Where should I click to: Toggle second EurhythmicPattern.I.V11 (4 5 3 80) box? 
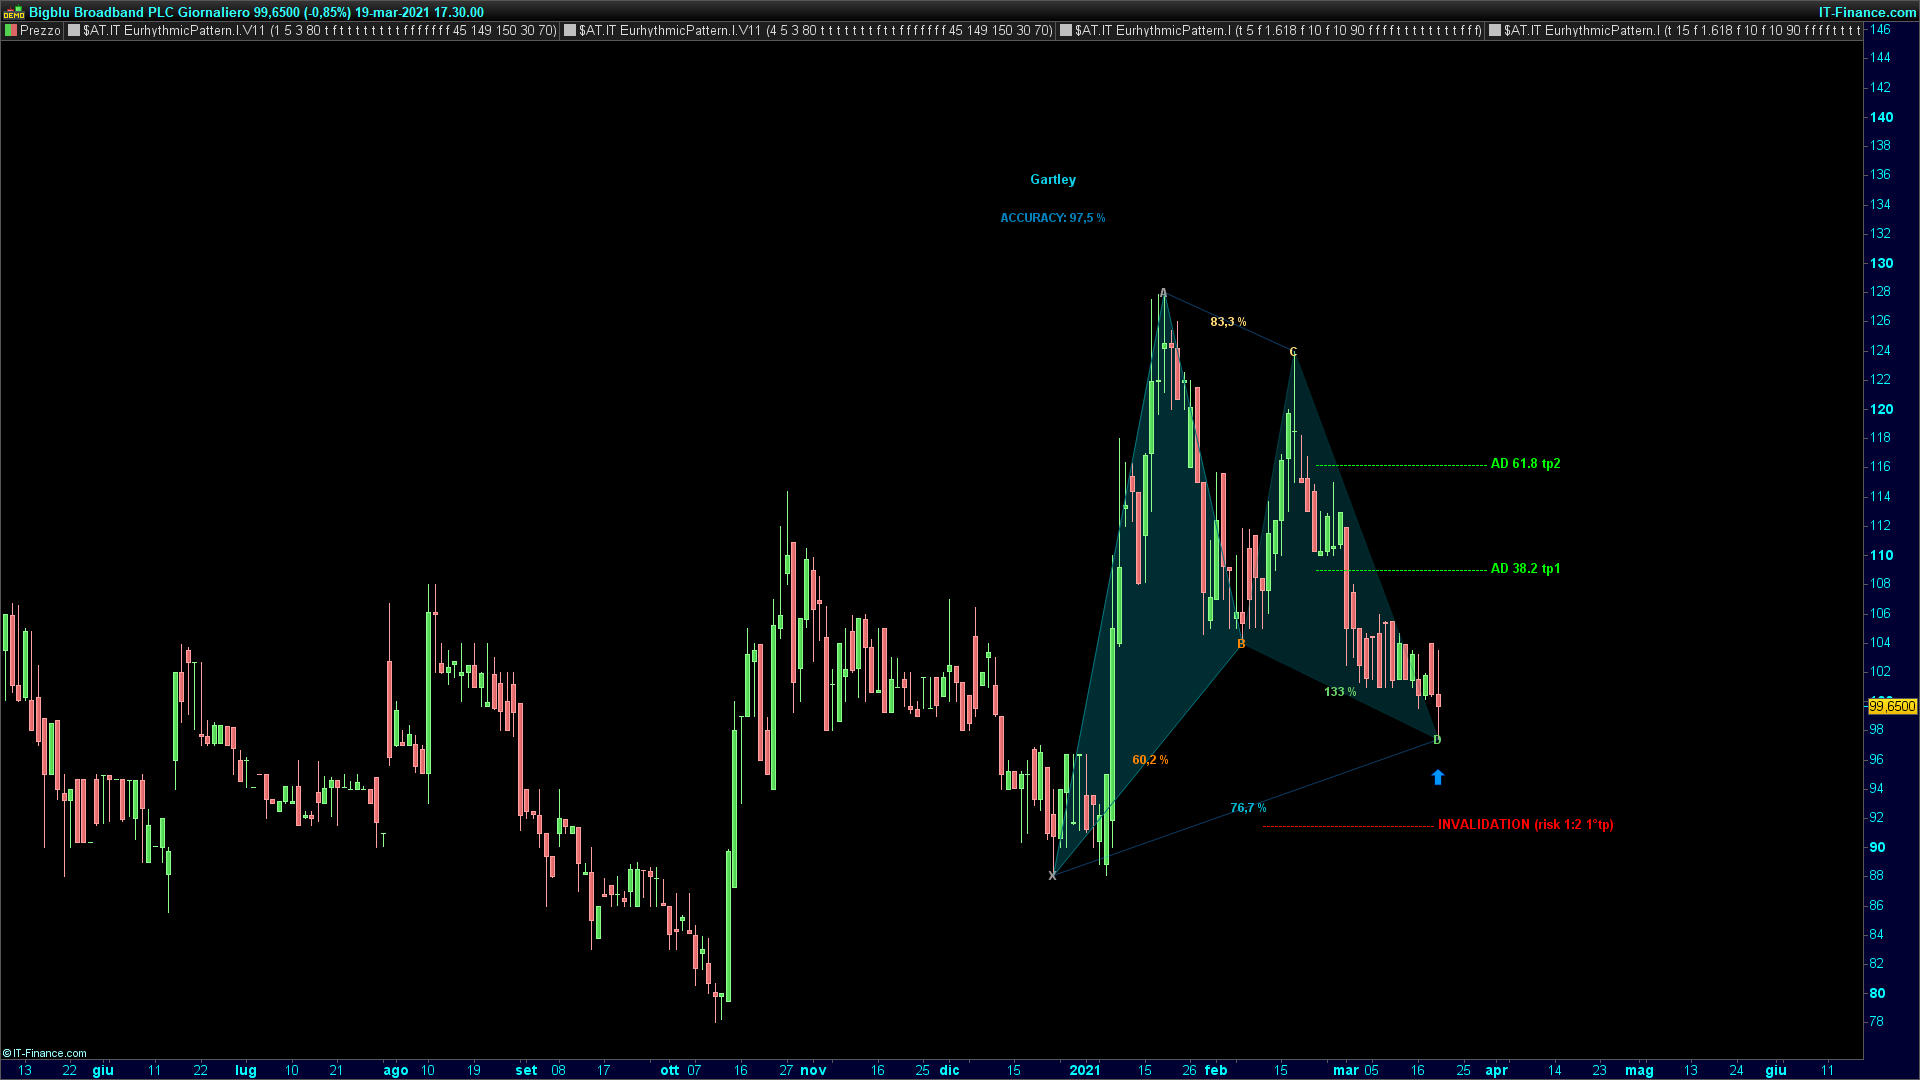pyautogui.click(x=570, y=31)
